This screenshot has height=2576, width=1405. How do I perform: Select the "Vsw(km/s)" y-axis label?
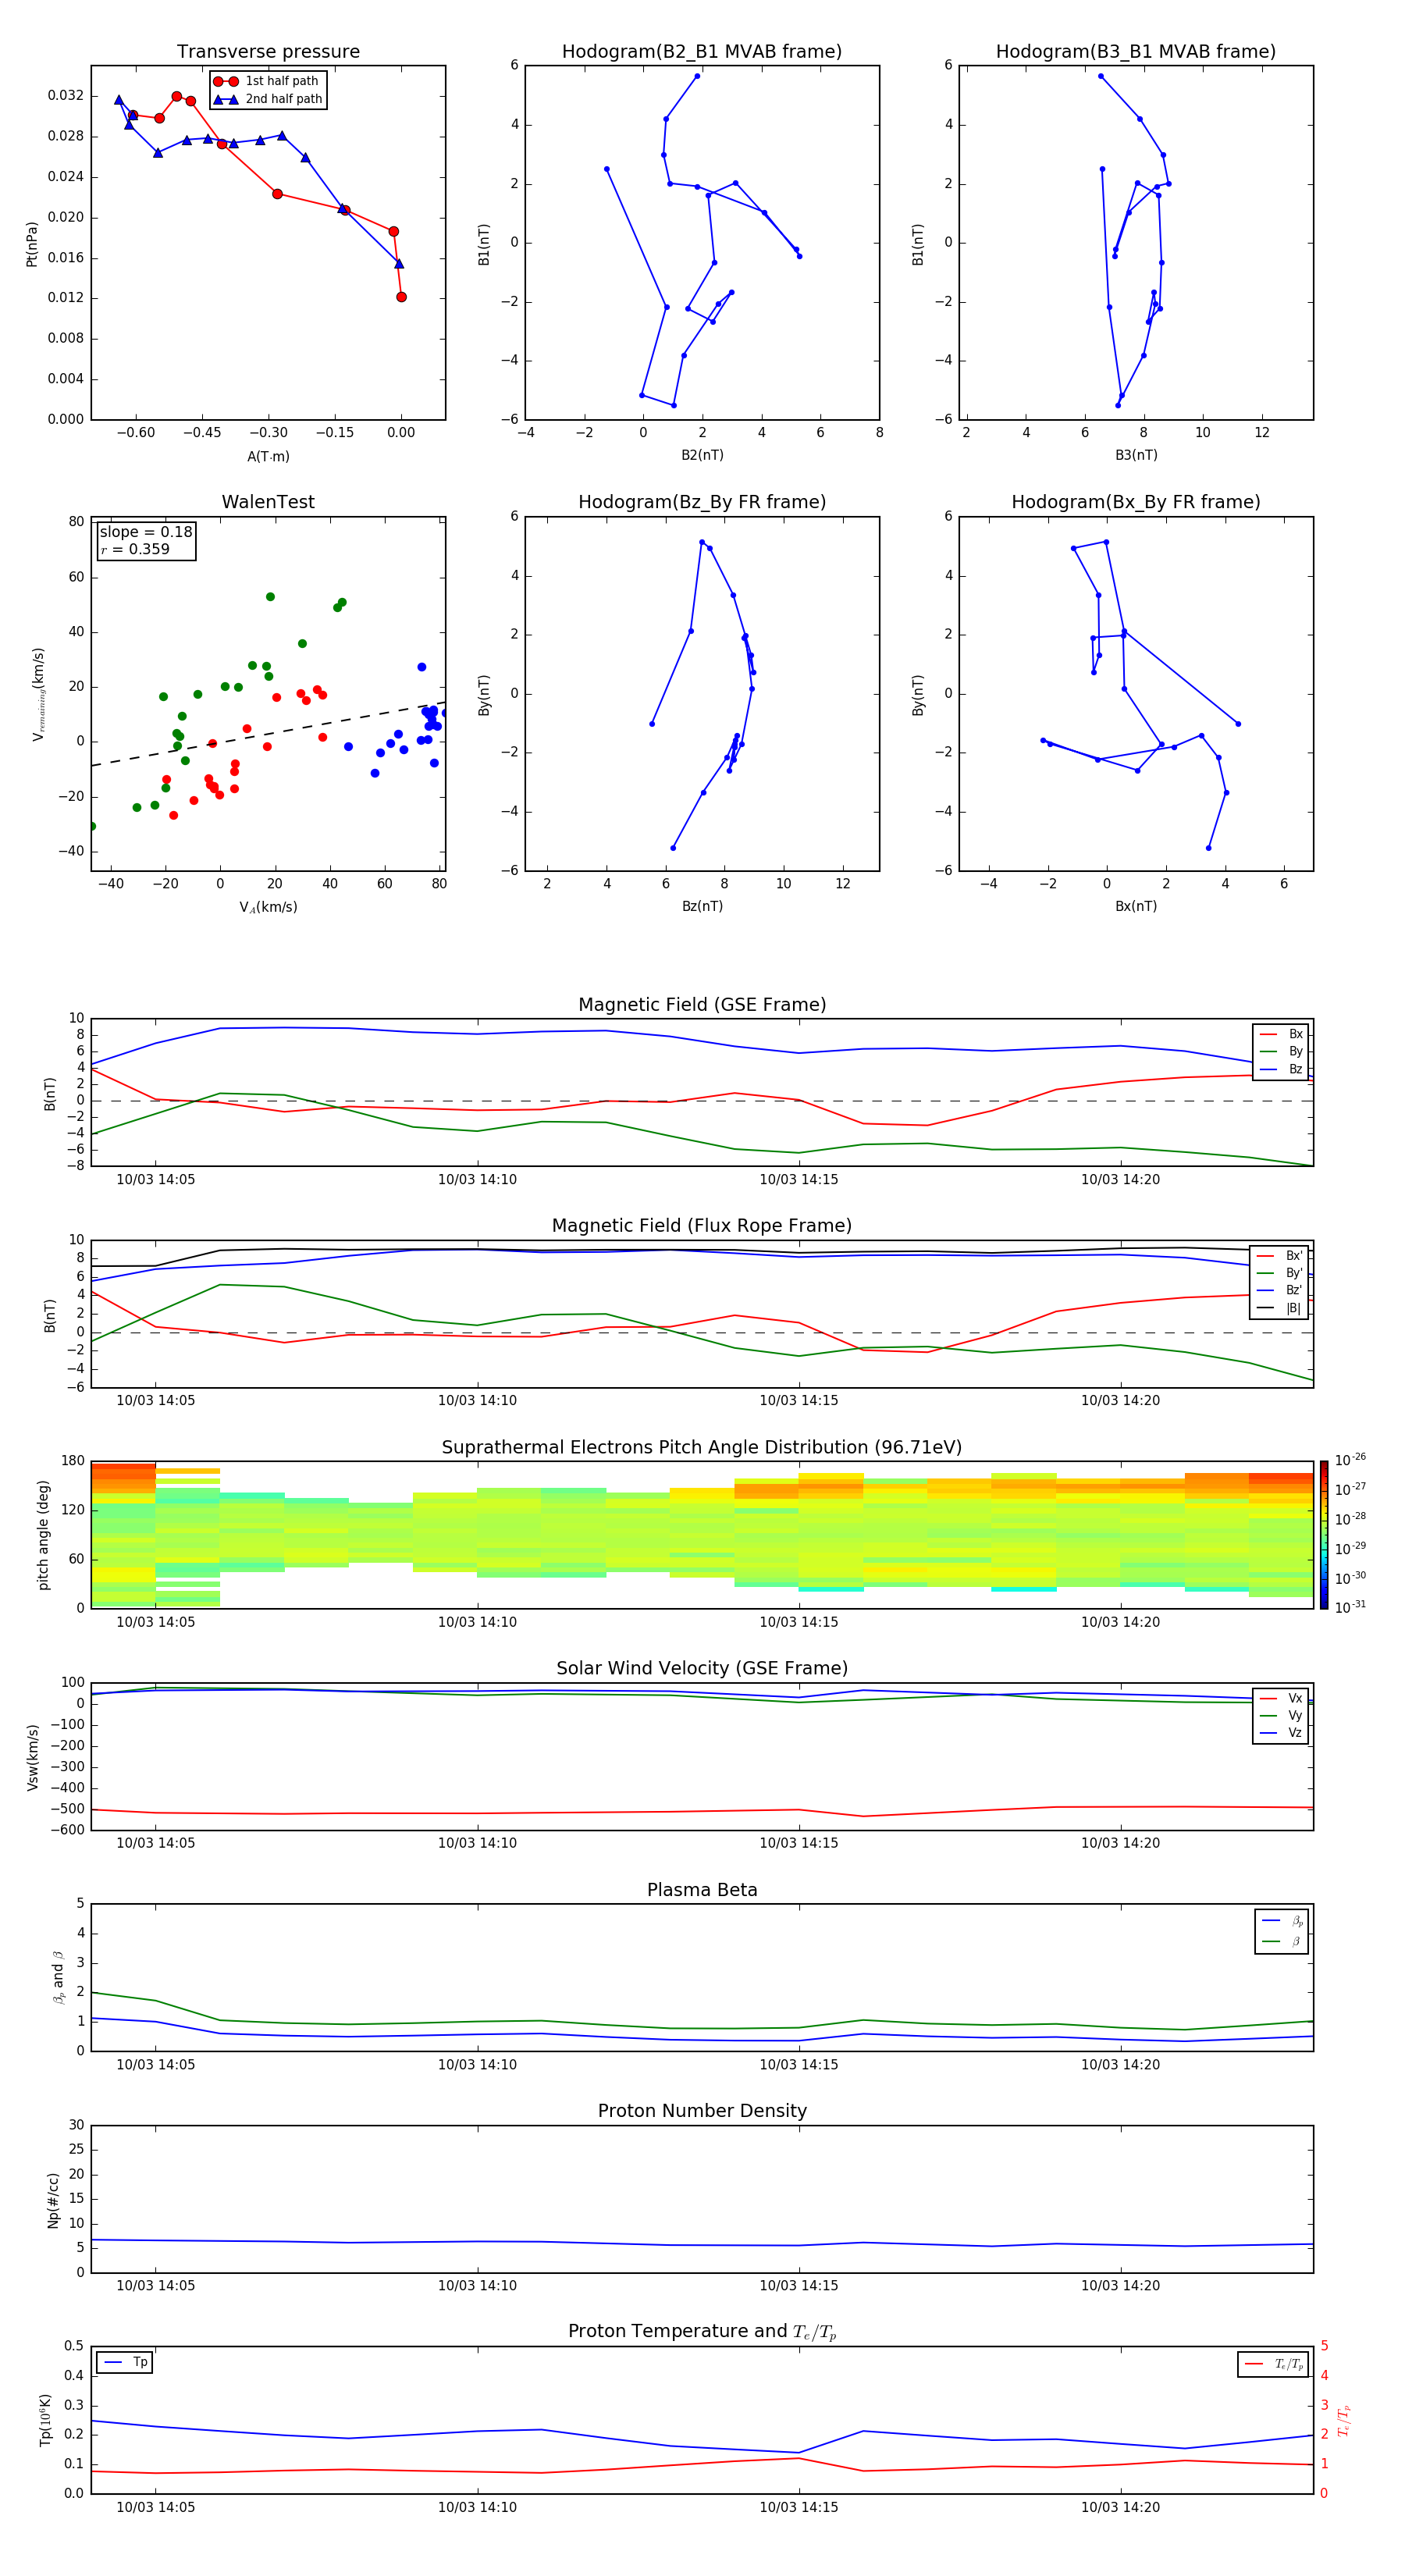point(32,1757)
